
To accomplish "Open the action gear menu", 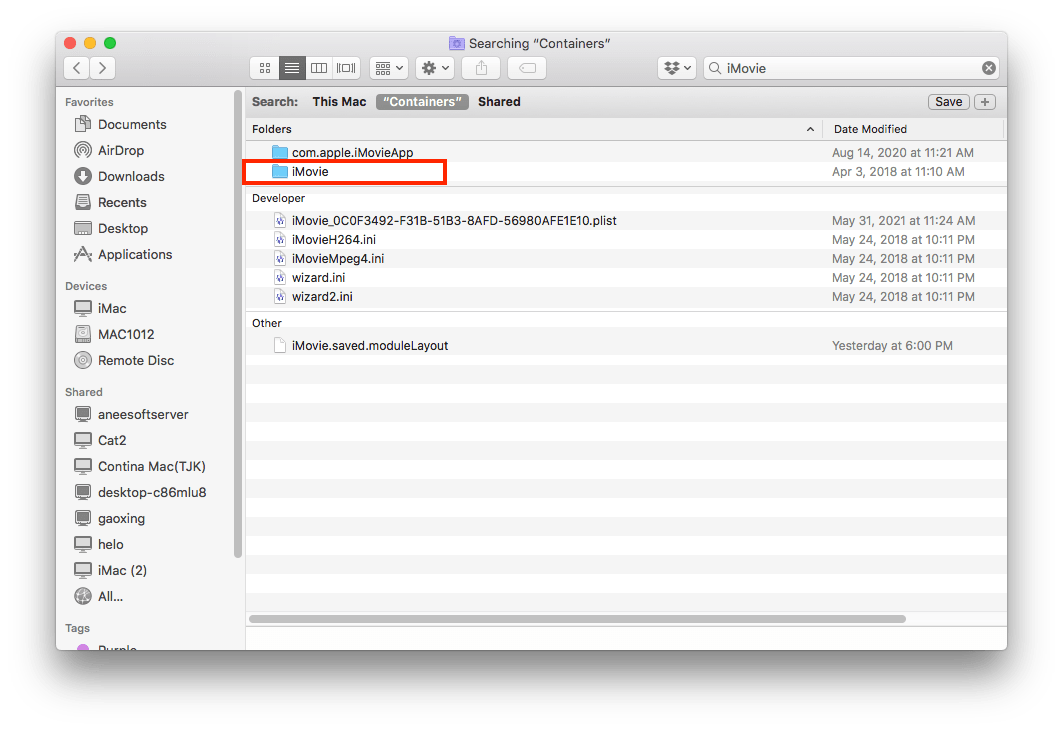I will point(434,67).
